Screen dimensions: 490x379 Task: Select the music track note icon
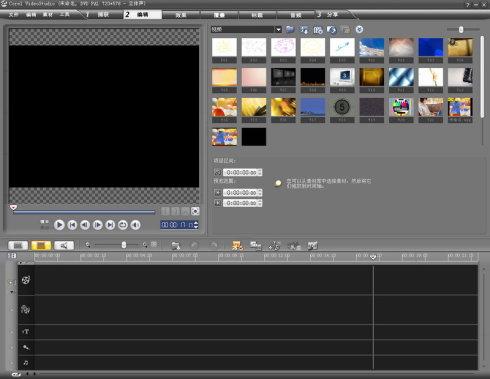point(26,363)
